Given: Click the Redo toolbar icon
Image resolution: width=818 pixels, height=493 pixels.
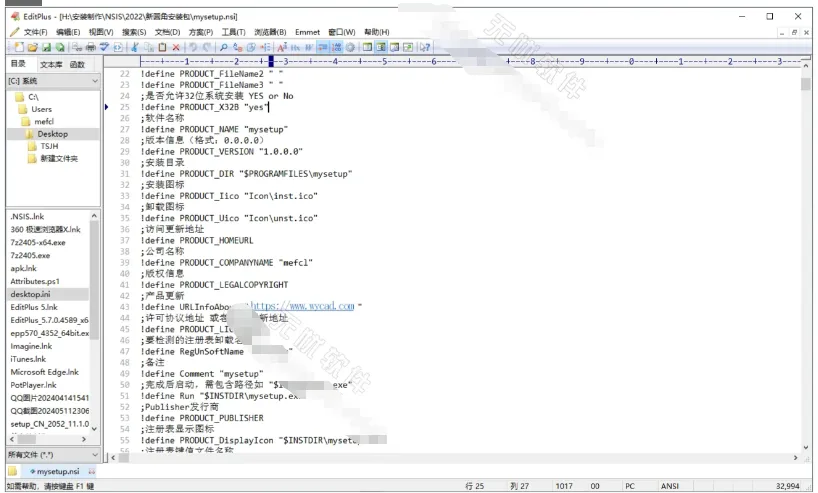Looking at the screenshot, I should 207,47.
